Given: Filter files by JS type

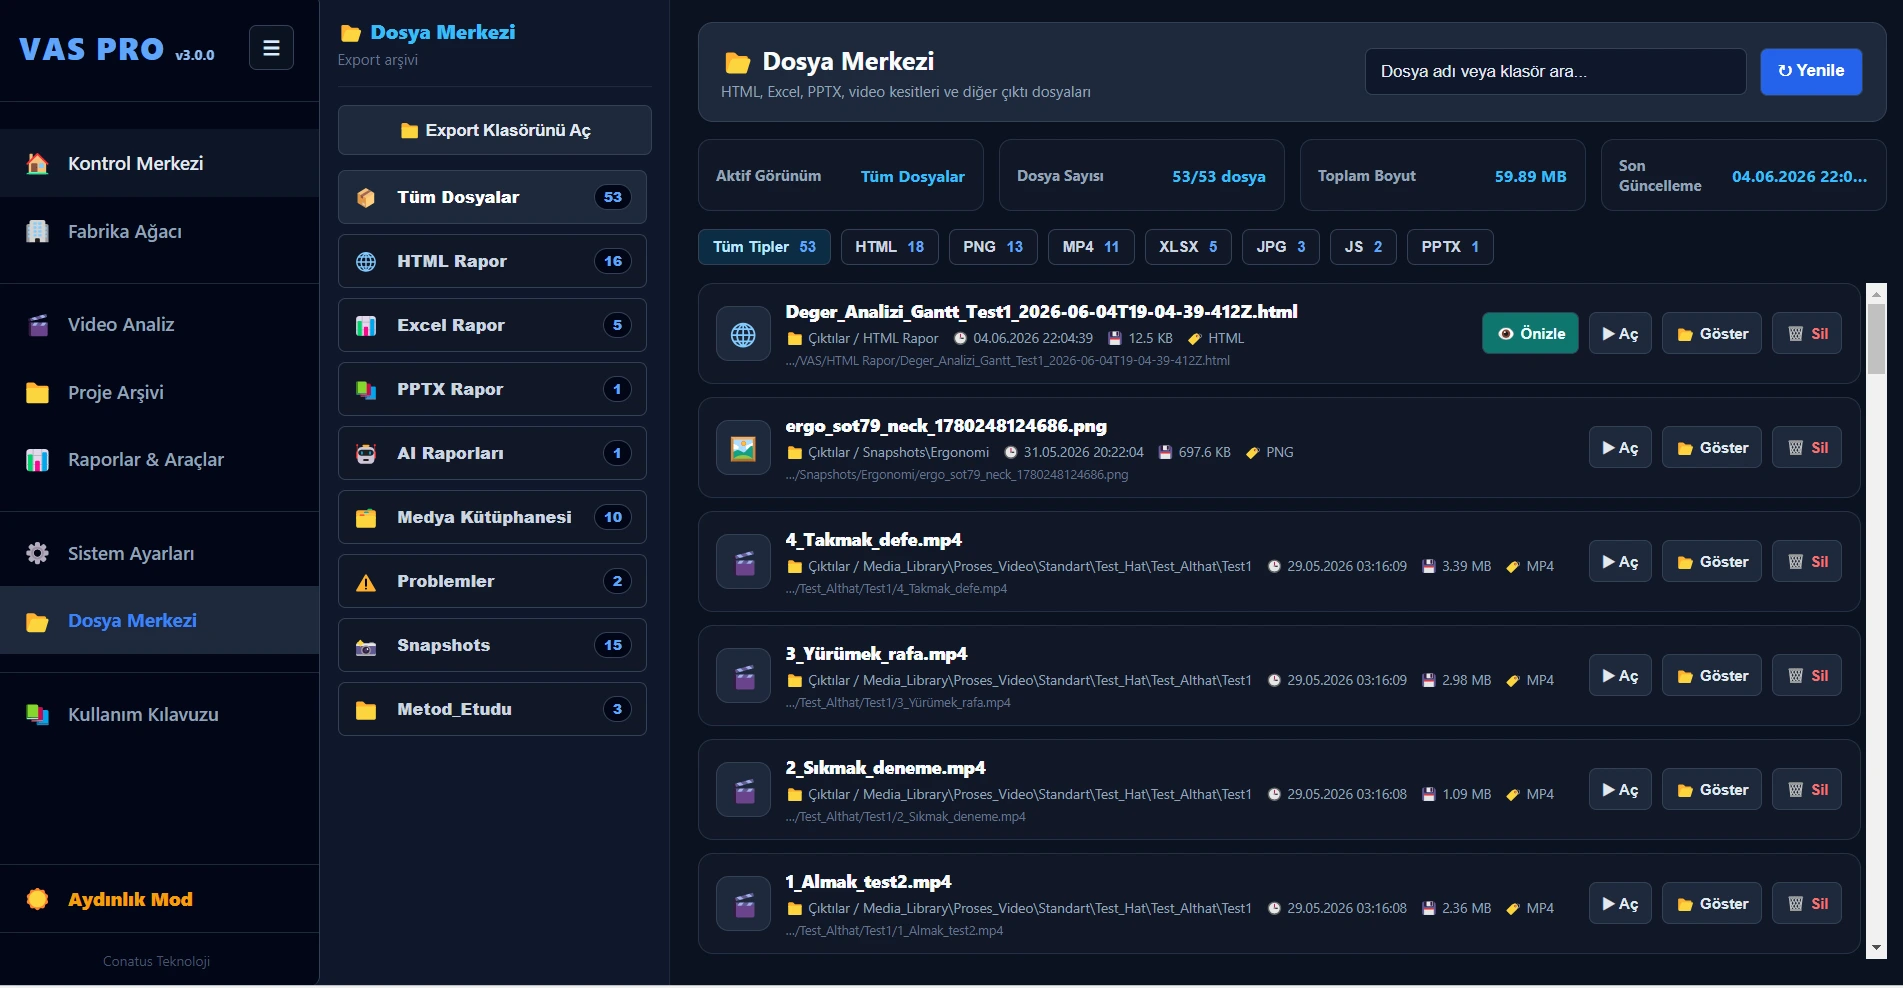Looking at the screenshot, I should pyautogui.click(x=1363, y=247).
